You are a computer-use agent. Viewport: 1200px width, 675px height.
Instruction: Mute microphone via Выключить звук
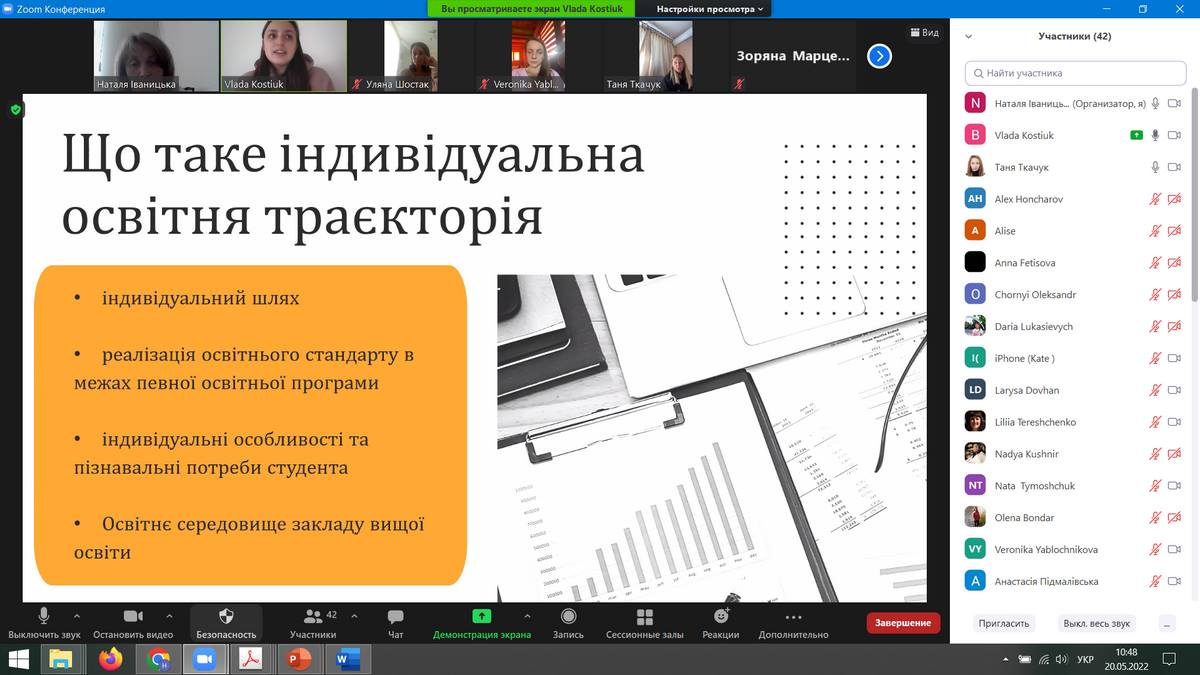pyautogui.click(x=44, y=617)
